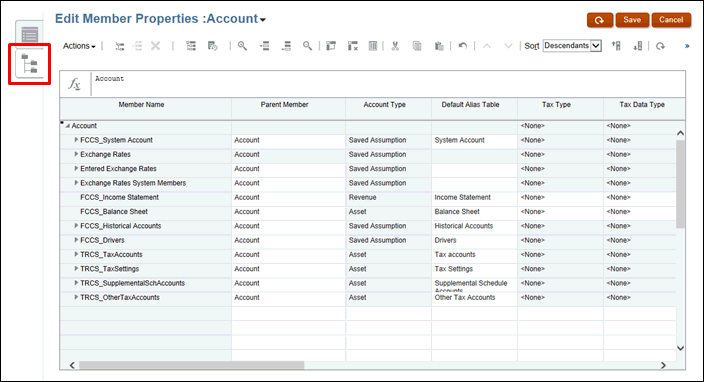Click the Sort Descending icon
The image size is (704, 382).
click(638, 46)
